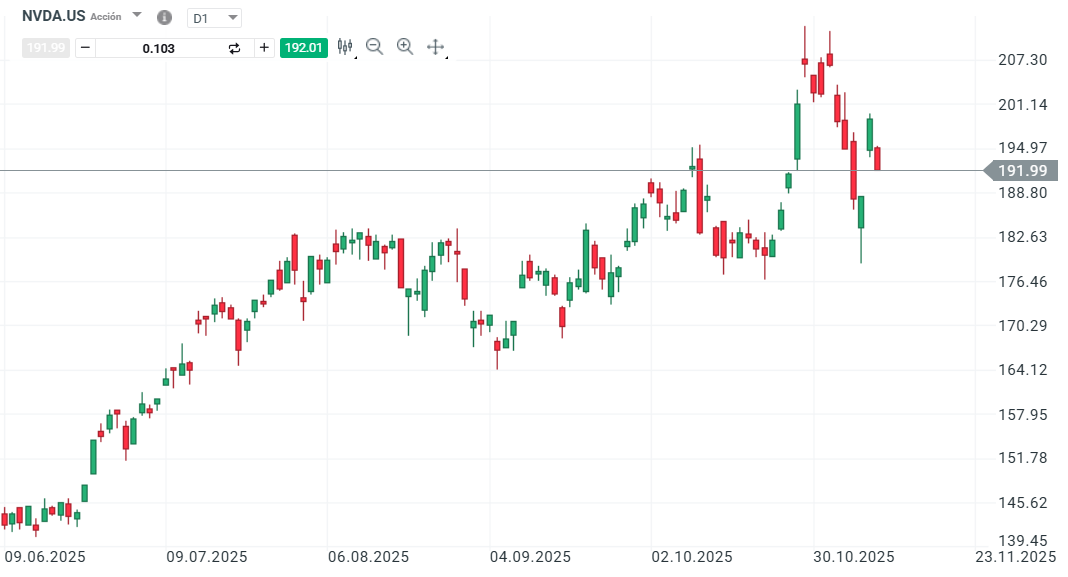Image resolution: width=1068 pixels, height=577 pixels.
Task: Open the candlestick chart type selector
Action: [346, 47]
